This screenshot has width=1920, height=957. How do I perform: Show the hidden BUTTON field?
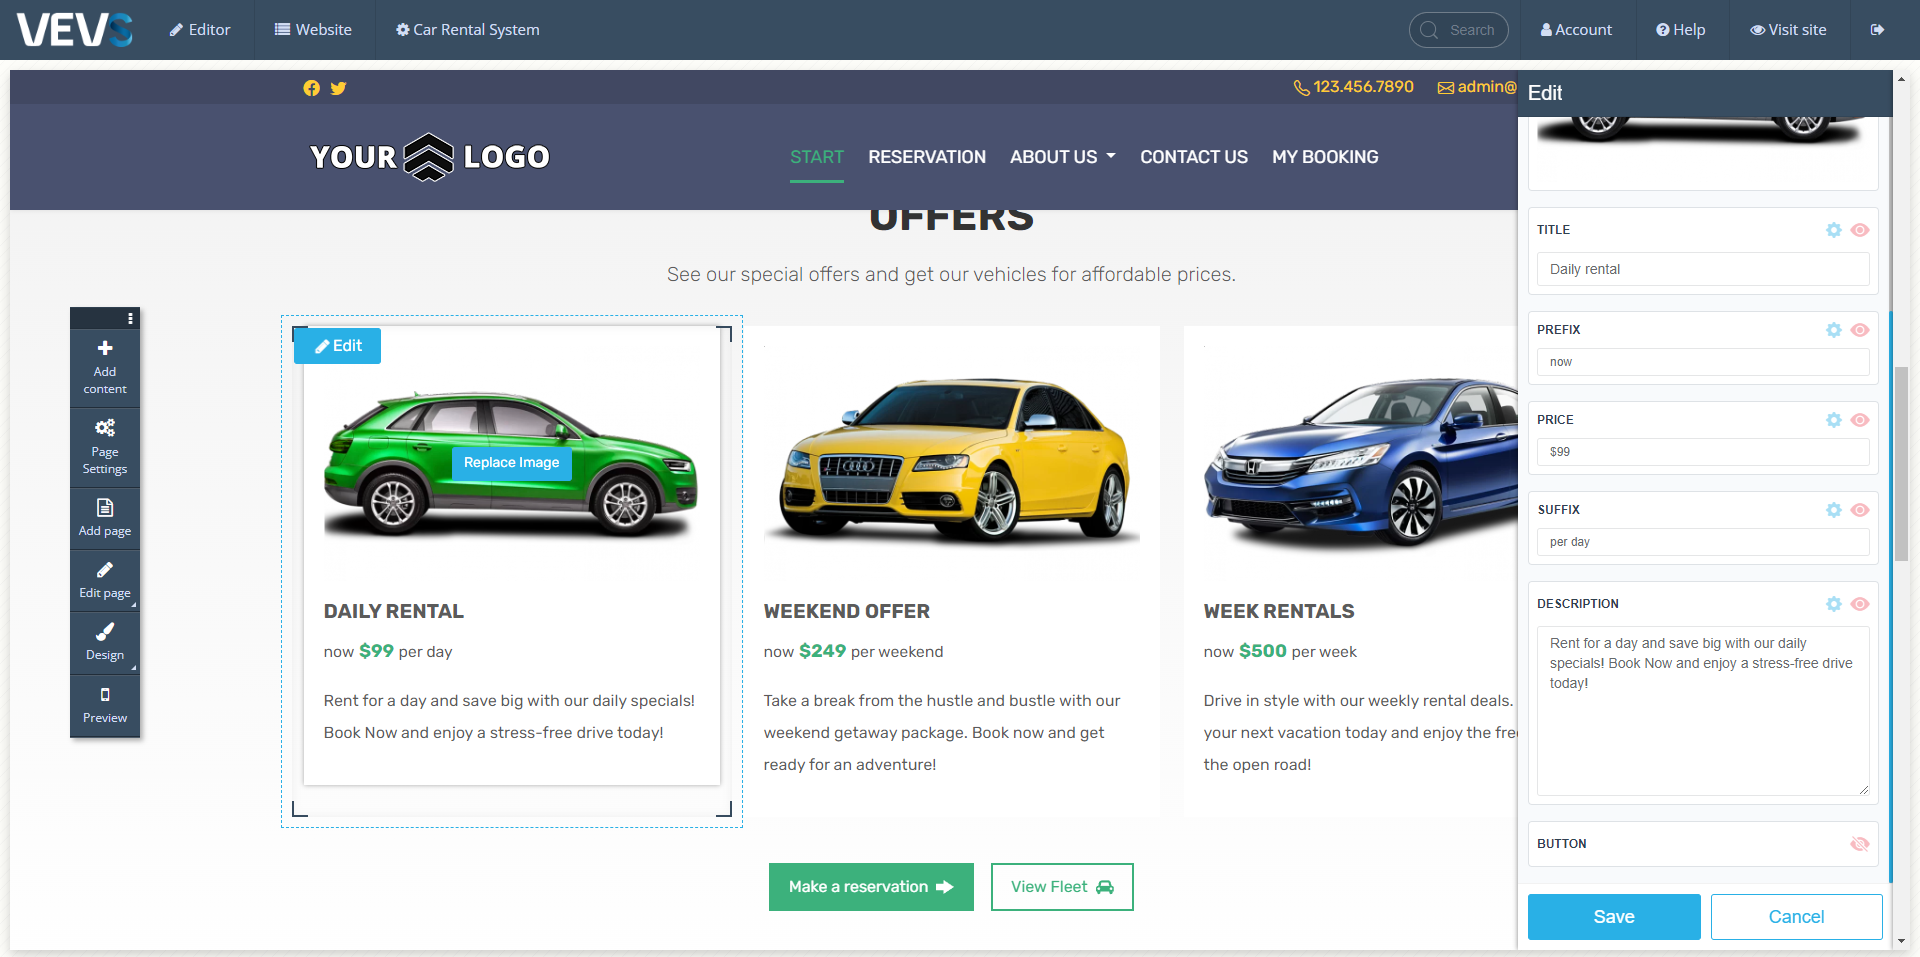click(x=1861, y=844)
